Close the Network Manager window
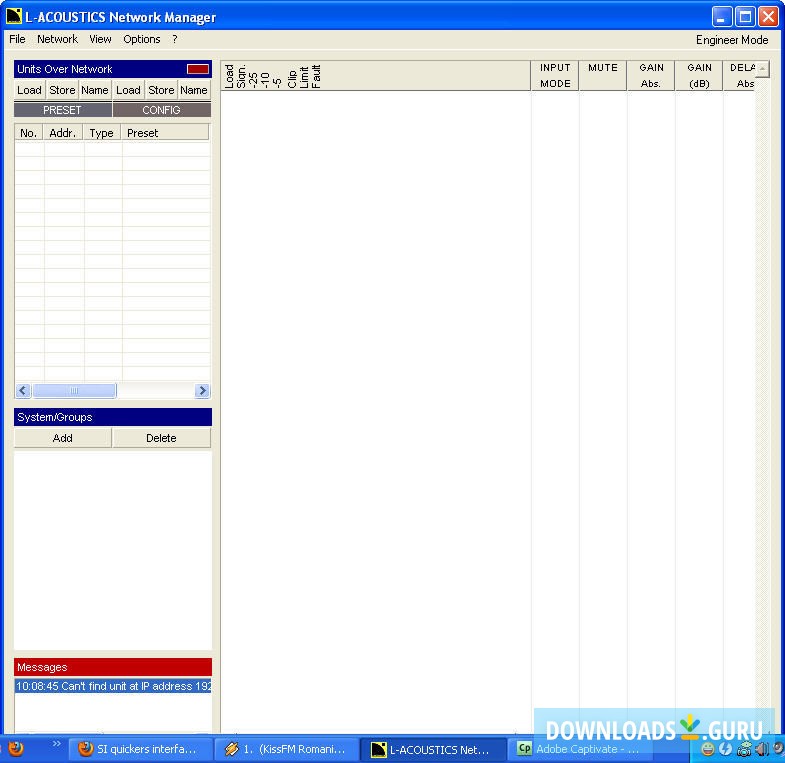This screenshot has height=763, width=785. tap(768, 17)
